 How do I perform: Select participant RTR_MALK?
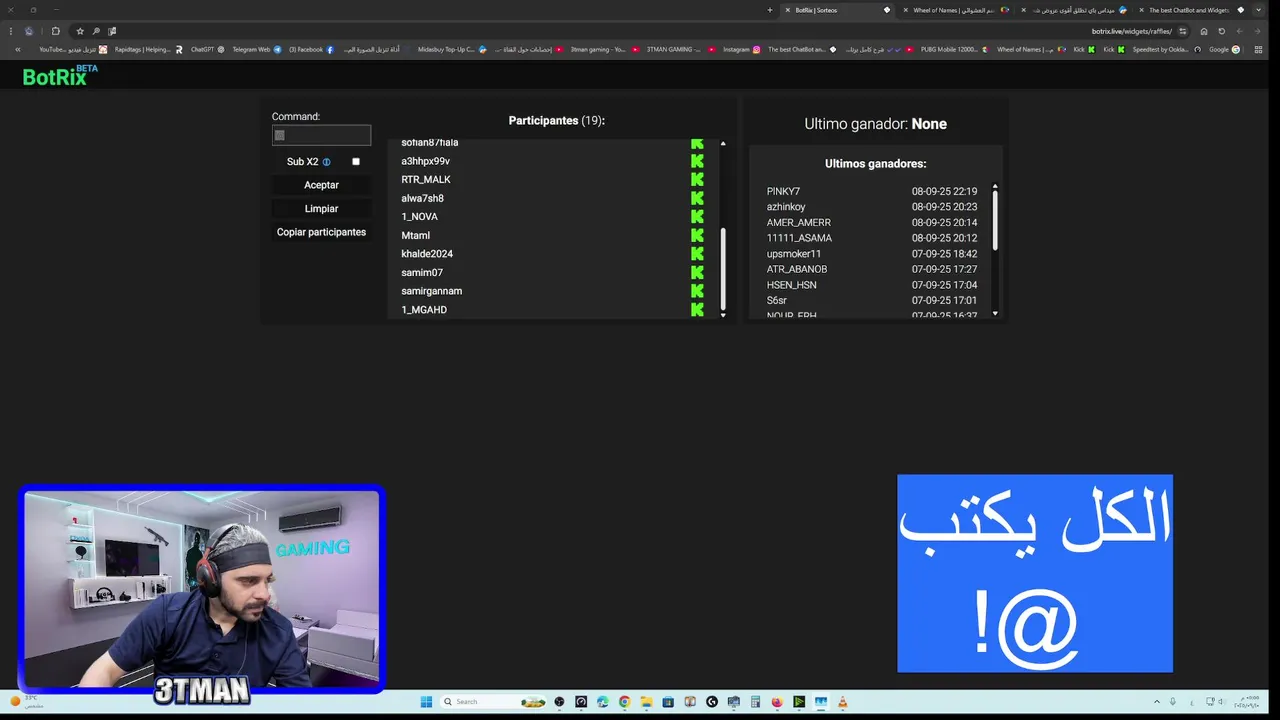[x=426, y=180]
